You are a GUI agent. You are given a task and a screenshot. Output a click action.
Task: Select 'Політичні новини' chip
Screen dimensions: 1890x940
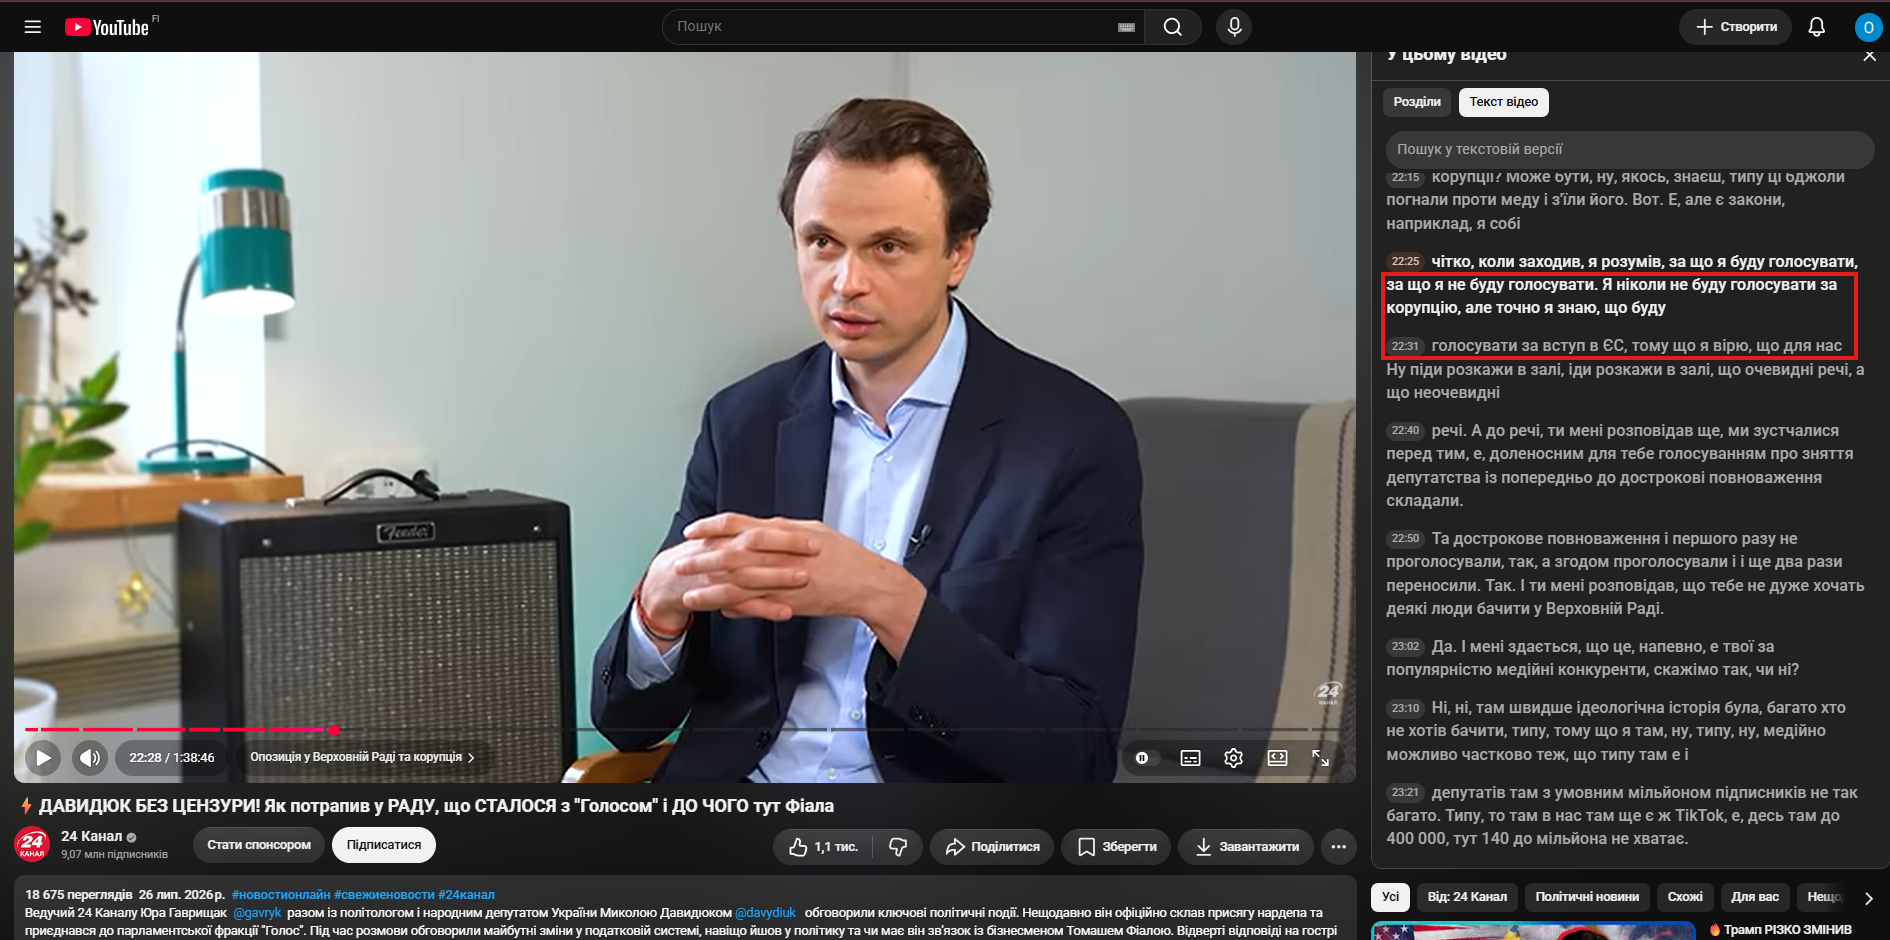(1587, 897)
